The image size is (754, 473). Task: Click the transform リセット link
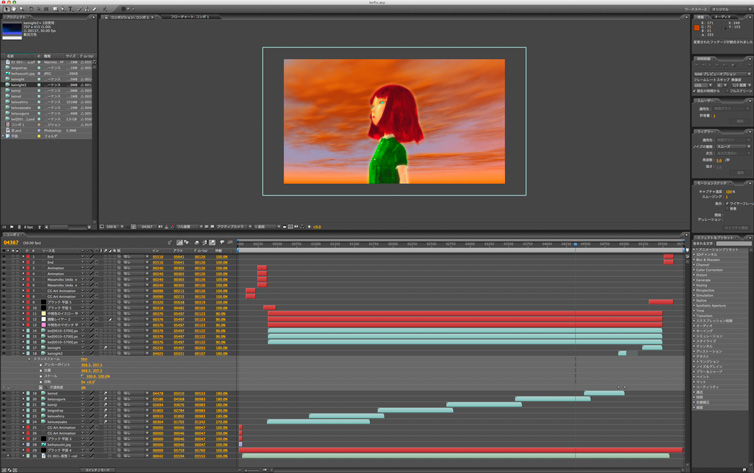point(84,359)
